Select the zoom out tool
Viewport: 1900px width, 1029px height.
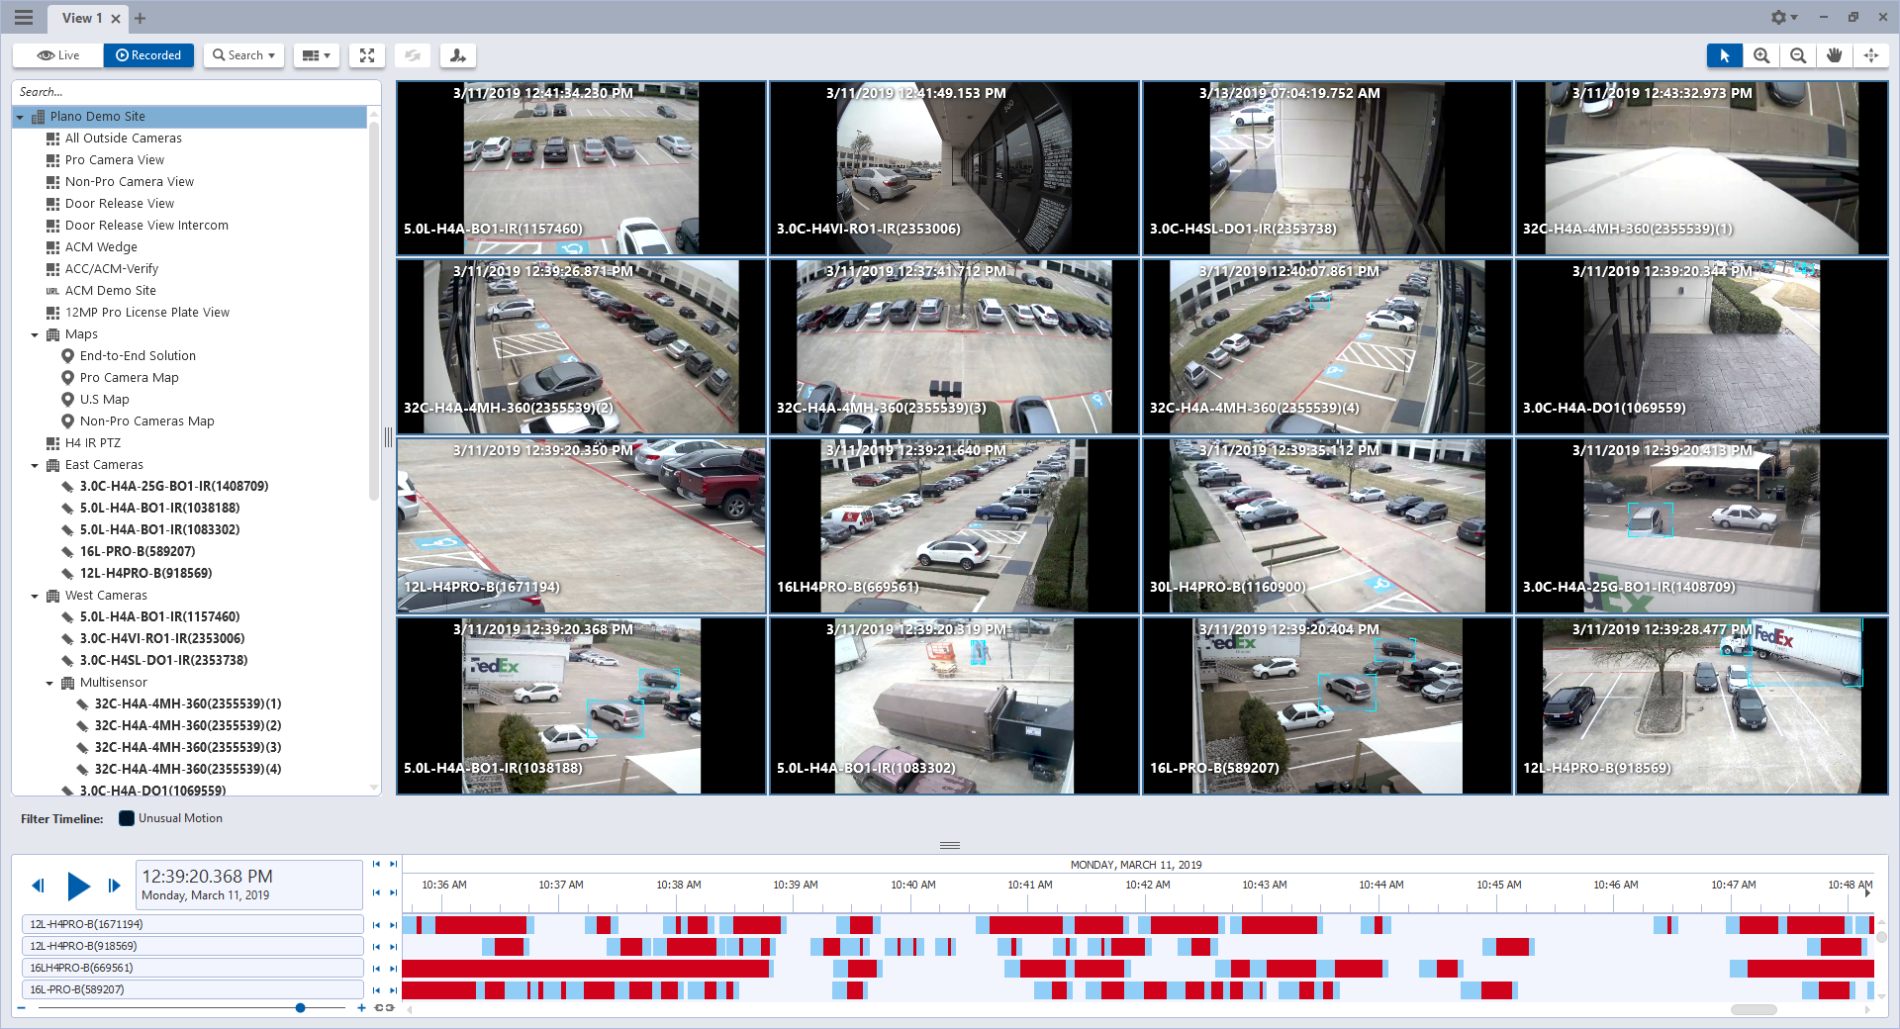1798,56
